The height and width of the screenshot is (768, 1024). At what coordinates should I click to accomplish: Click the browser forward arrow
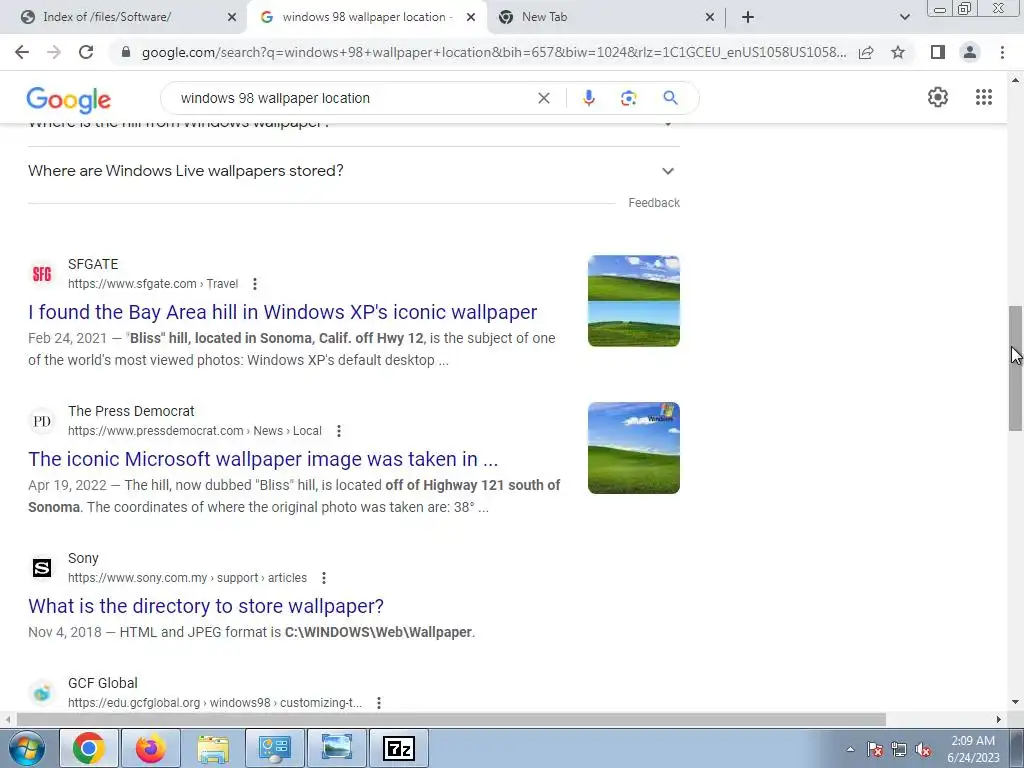pyautogui.click(x=54, y=52)
